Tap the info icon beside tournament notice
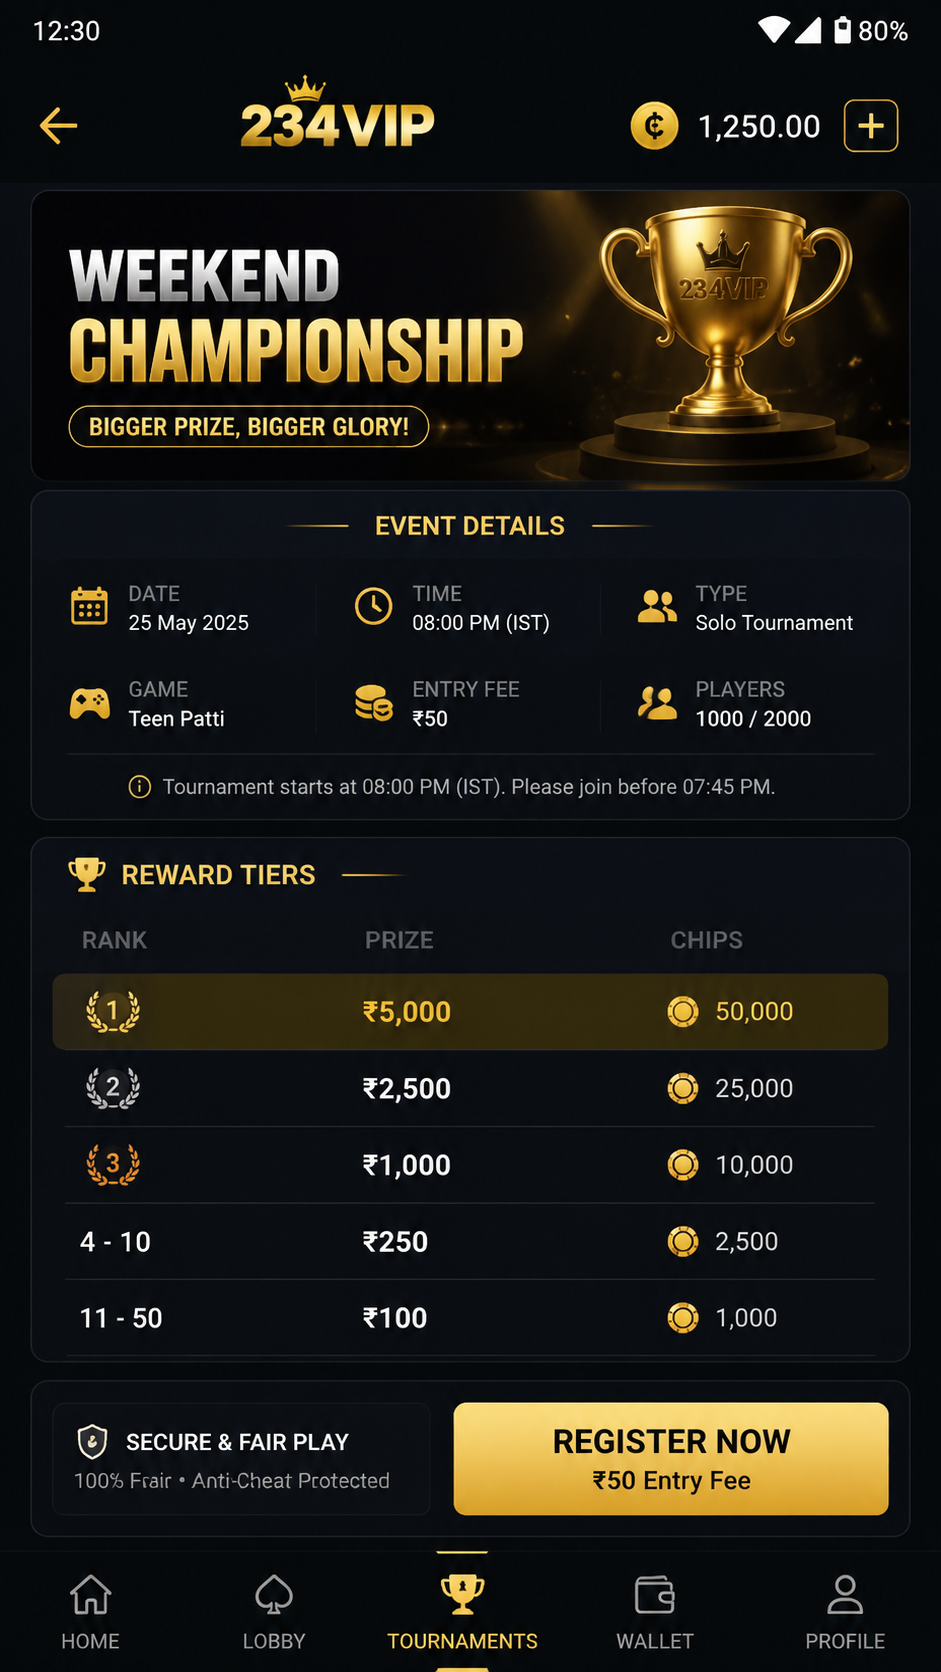The image size is (941, 1672). (x=140, y=787)
